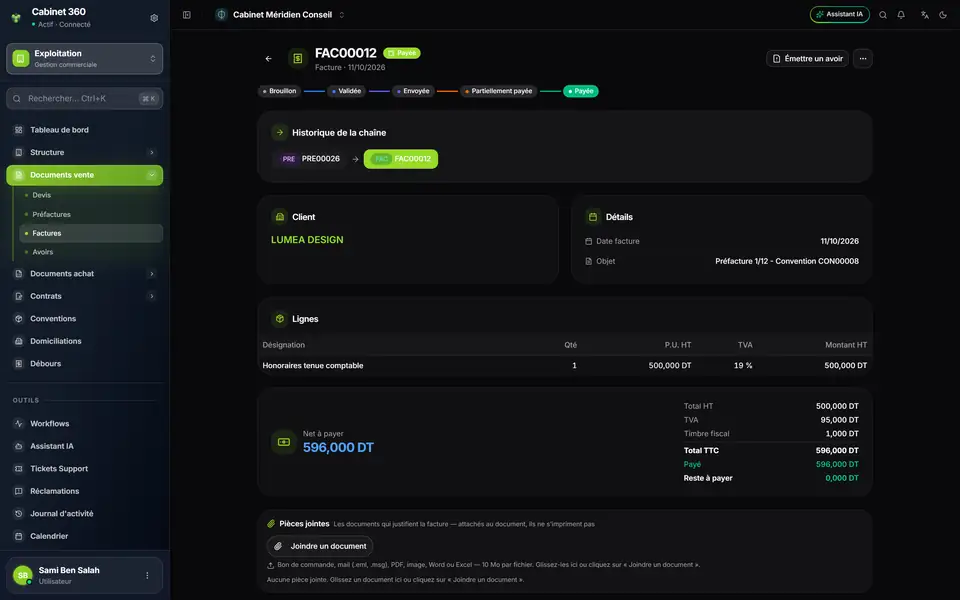Image resolution: width=960 pixels, height=600 pixels.
Task: Open Avoirs in the sidebar
Action: point(91,252)
